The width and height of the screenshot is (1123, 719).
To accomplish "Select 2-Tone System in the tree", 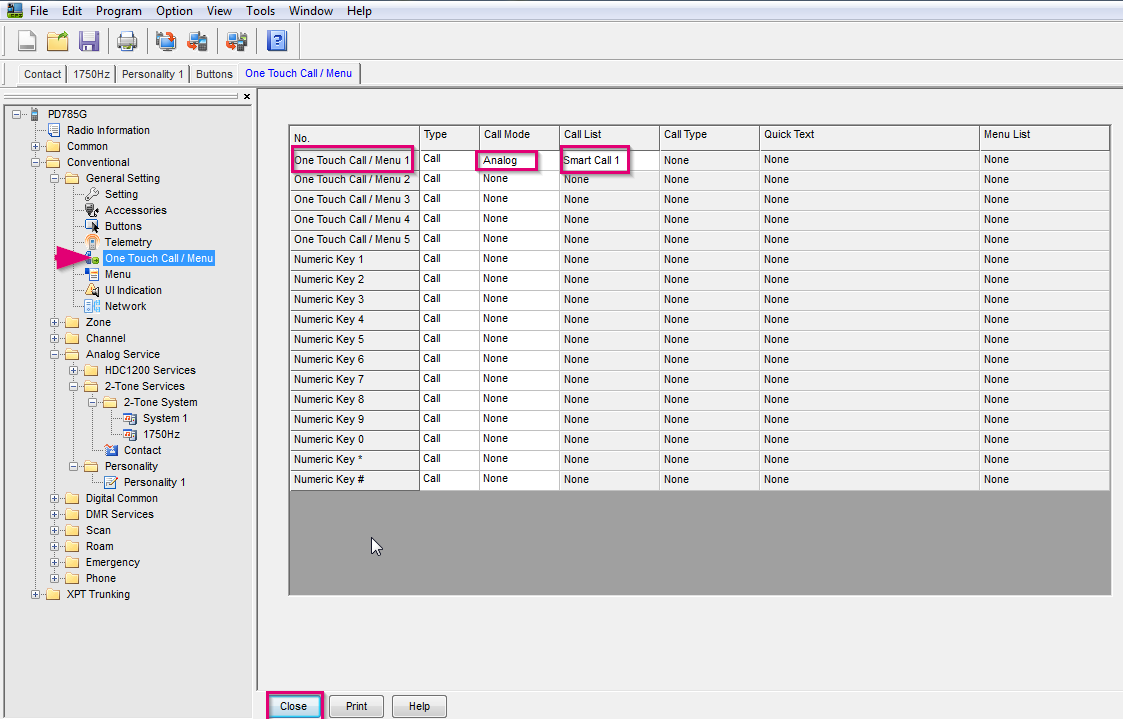I will 160,402.
